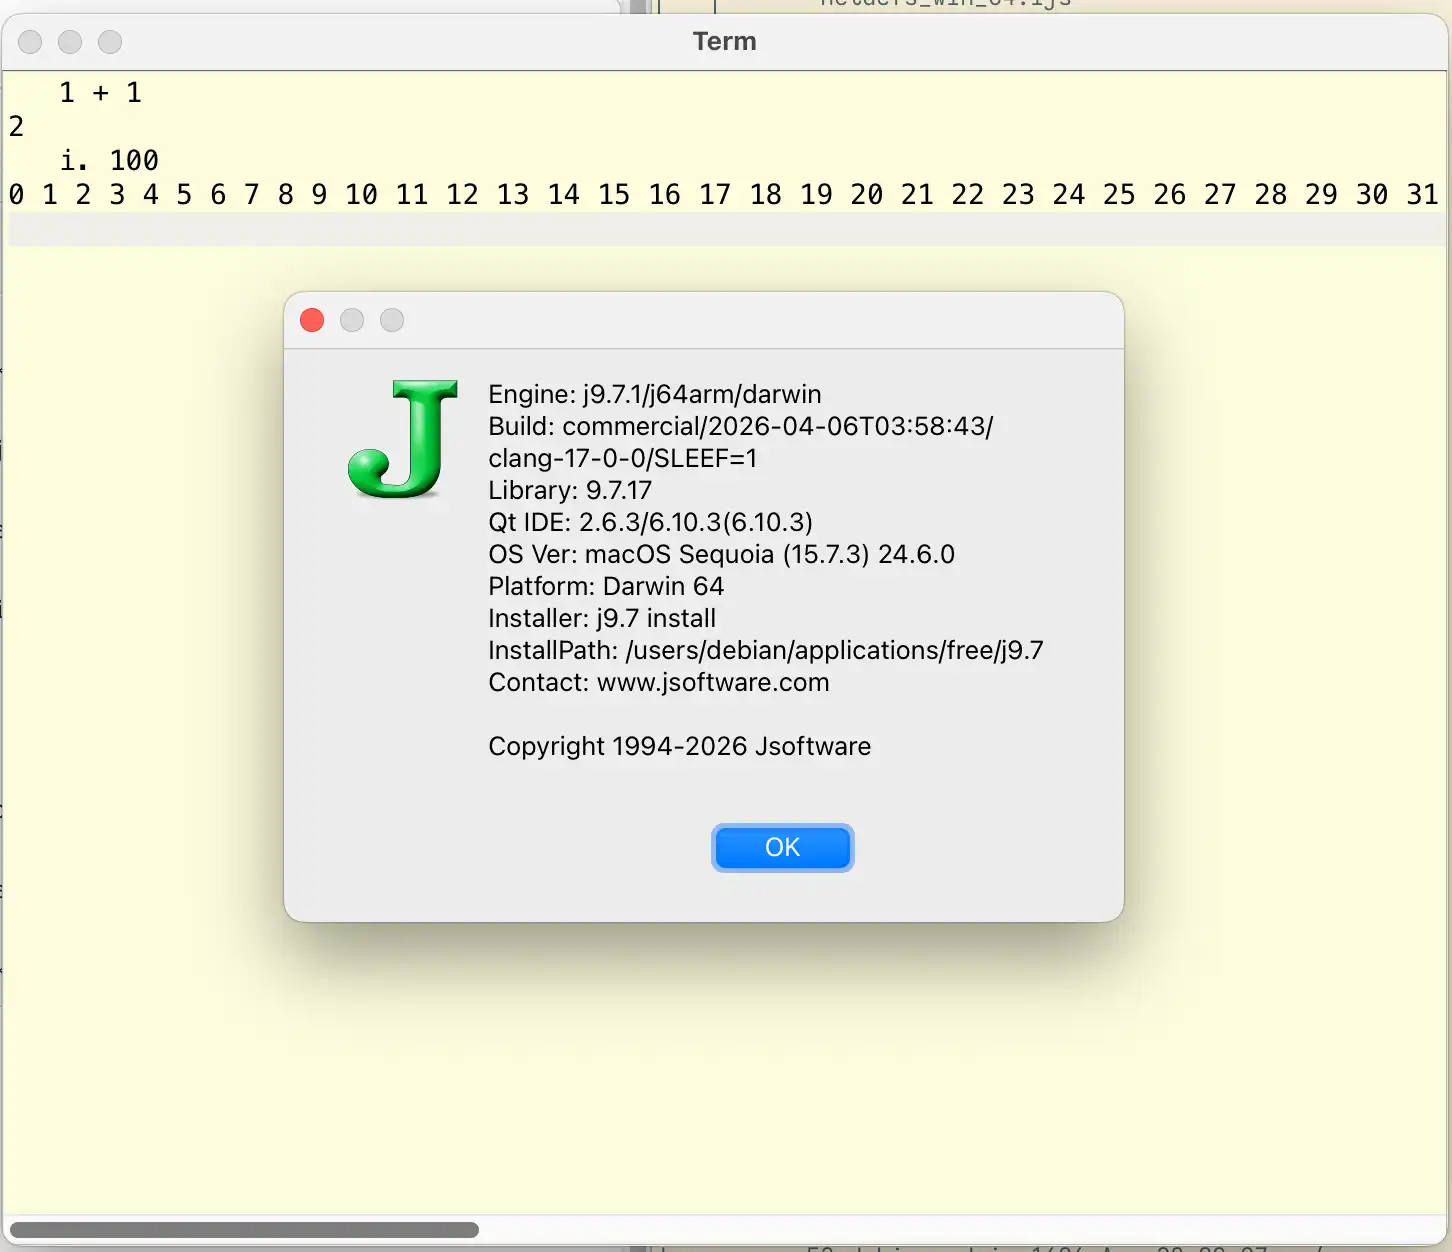This screenshot has height=1252, width=1452.
Task: Click the 'InstallPath: /users/debian/applications/free/j9.7' line
Action: (x=766, y=650)
